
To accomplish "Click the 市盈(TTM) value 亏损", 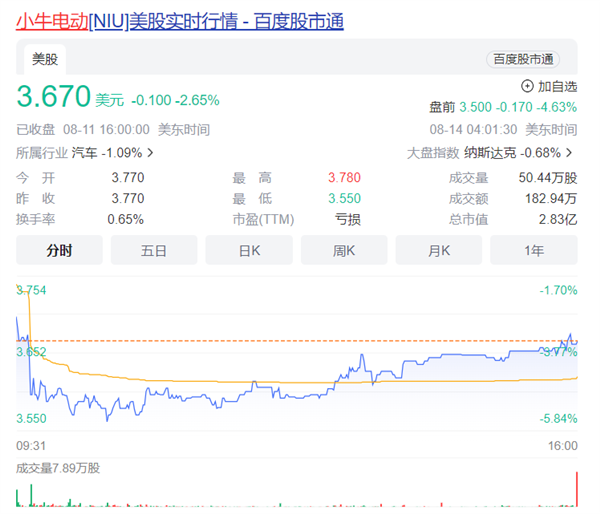I will 348,219.
